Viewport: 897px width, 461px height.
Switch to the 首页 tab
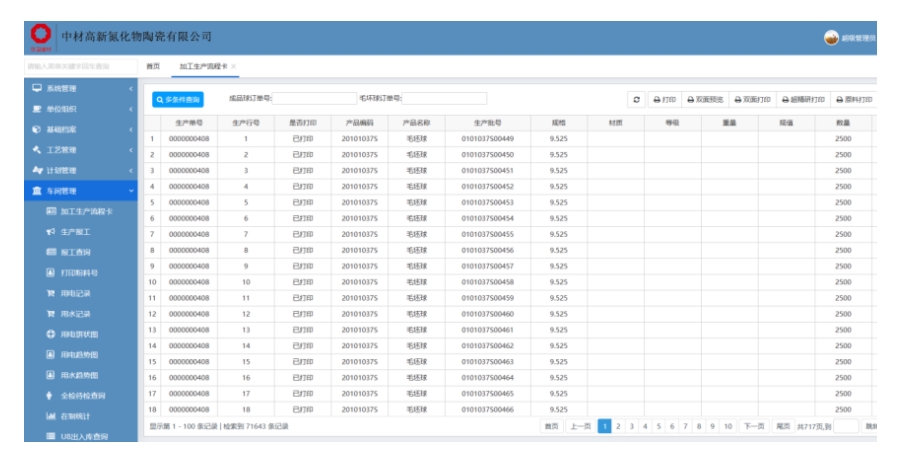153,66
